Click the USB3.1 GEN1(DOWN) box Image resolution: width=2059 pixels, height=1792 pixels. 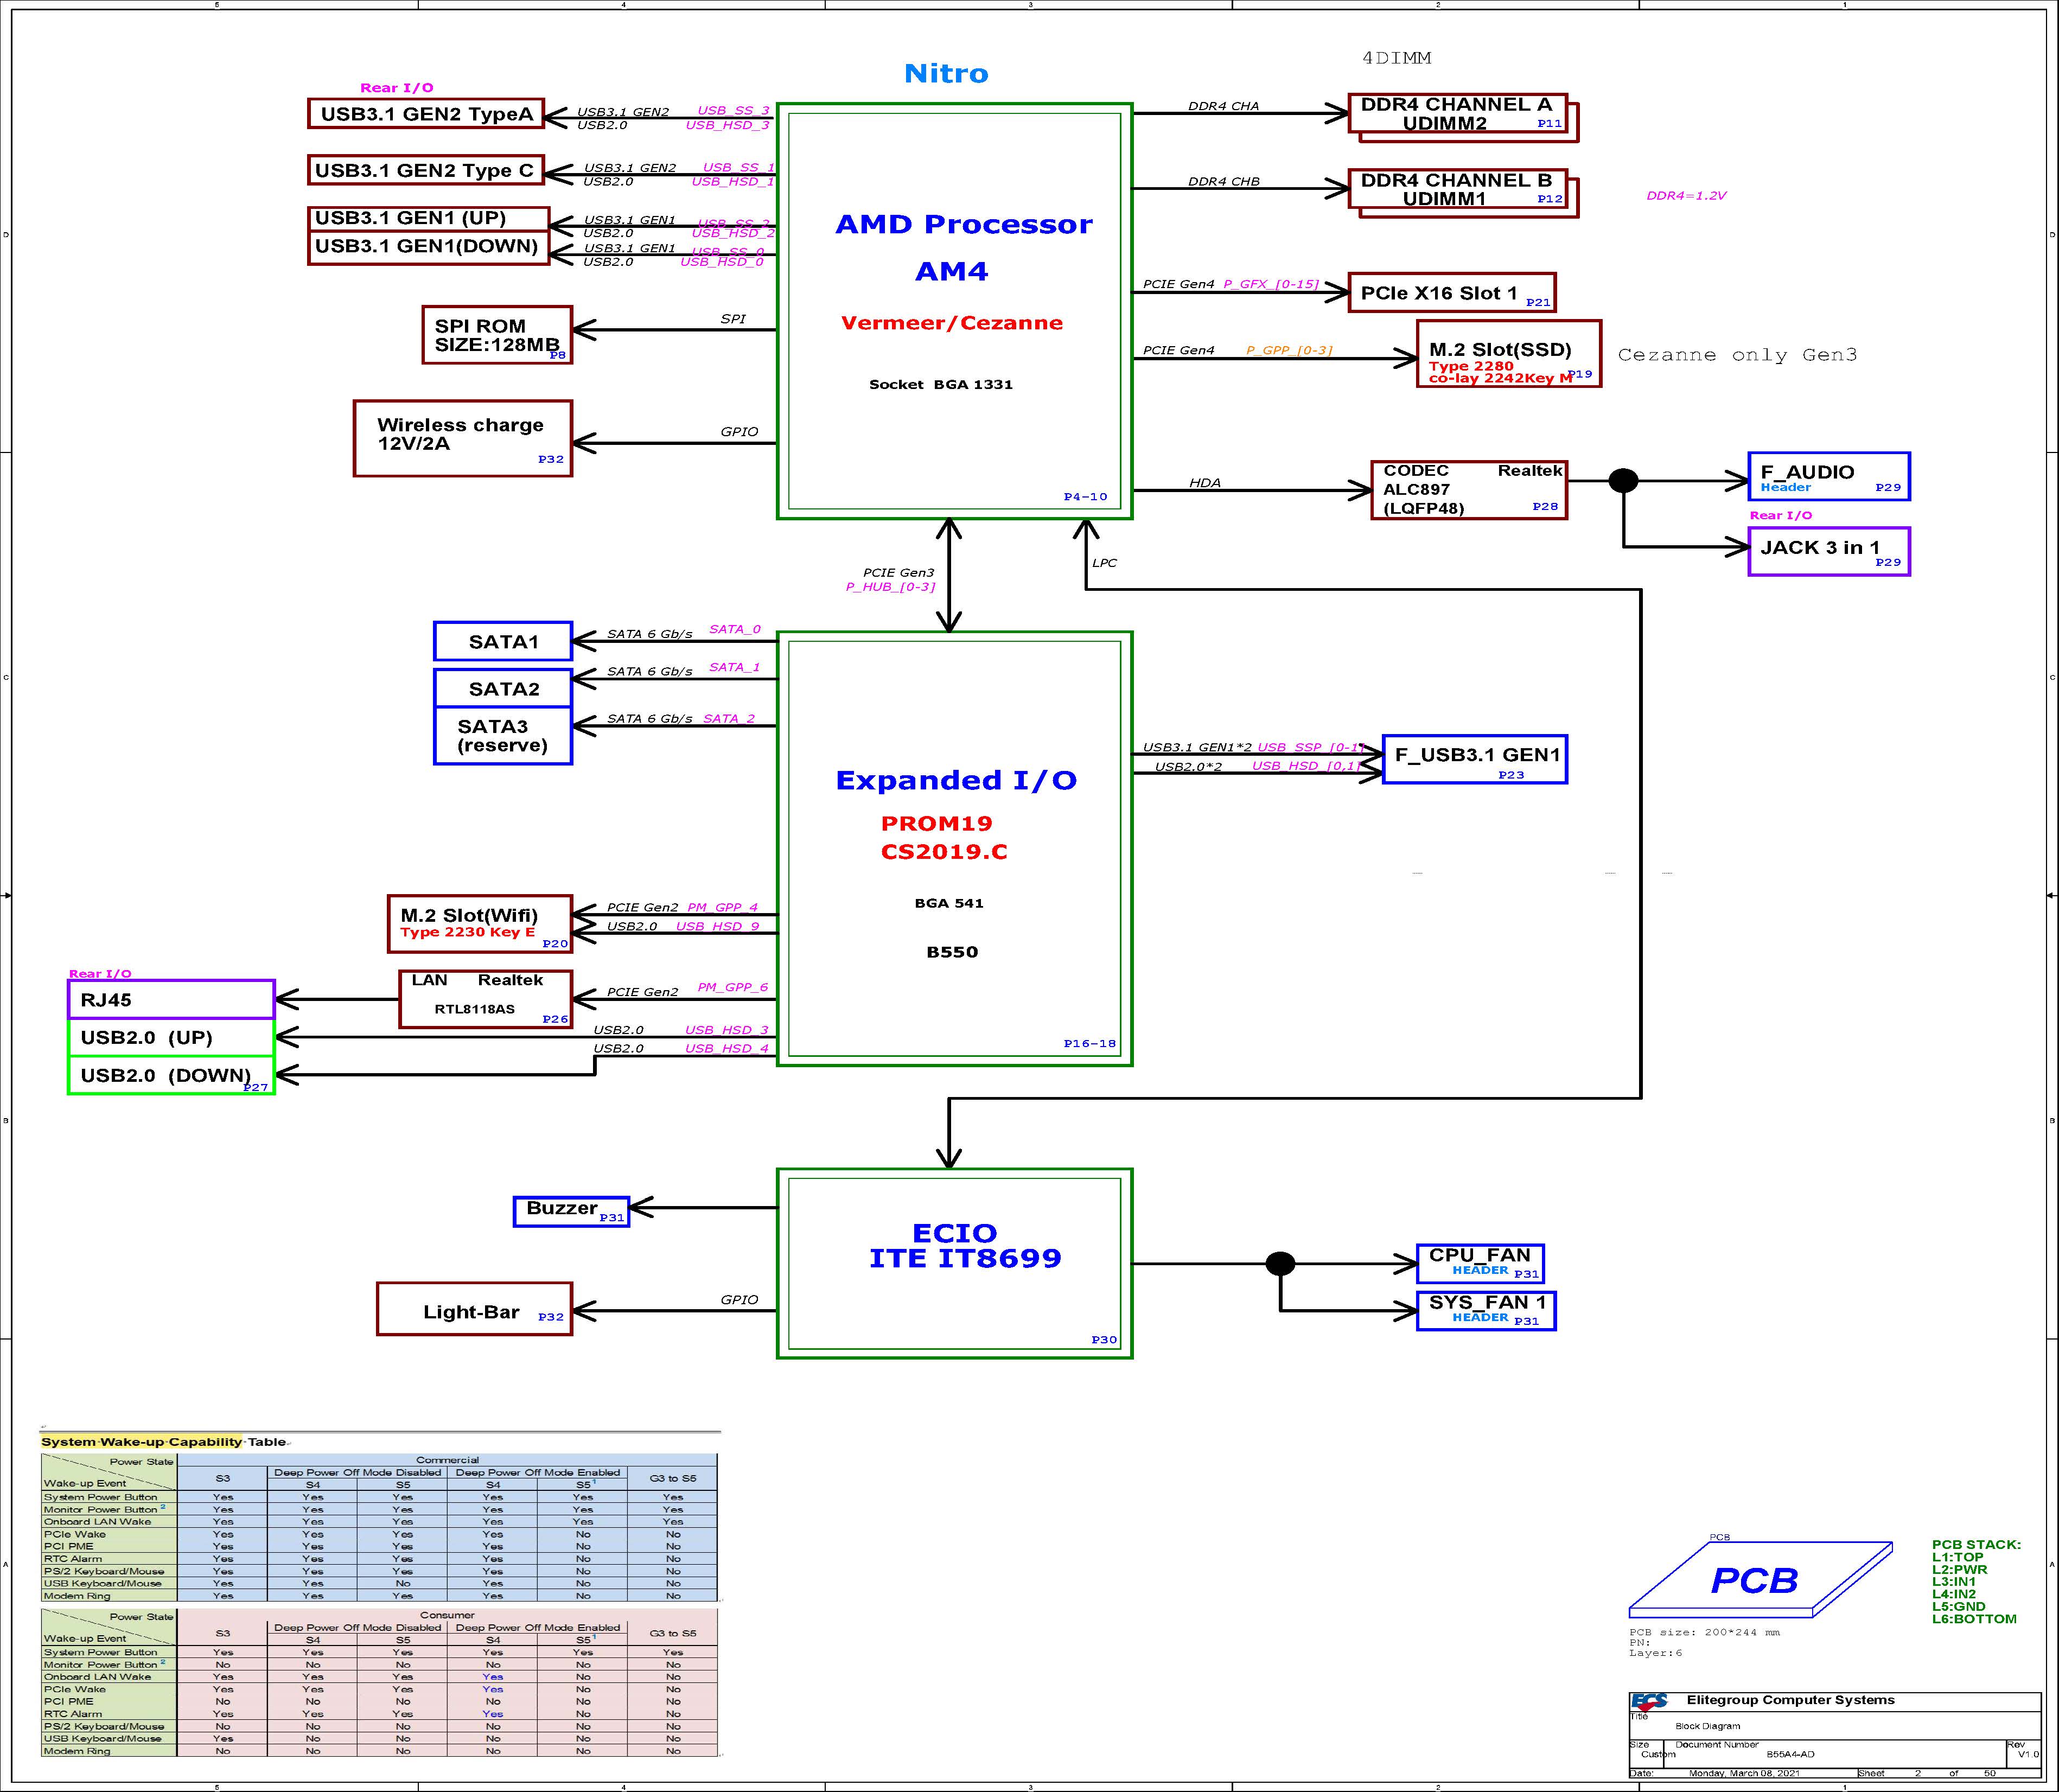[429, 248]
